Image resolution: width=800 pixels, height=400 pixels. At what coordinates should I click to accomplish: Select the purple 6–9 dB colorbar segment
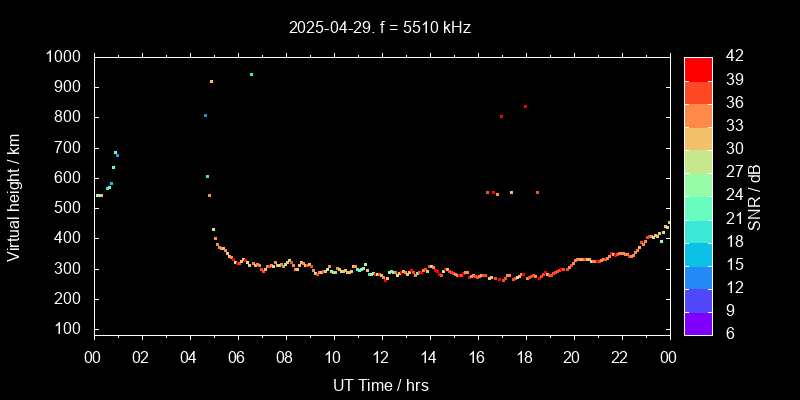coord(698,322)
